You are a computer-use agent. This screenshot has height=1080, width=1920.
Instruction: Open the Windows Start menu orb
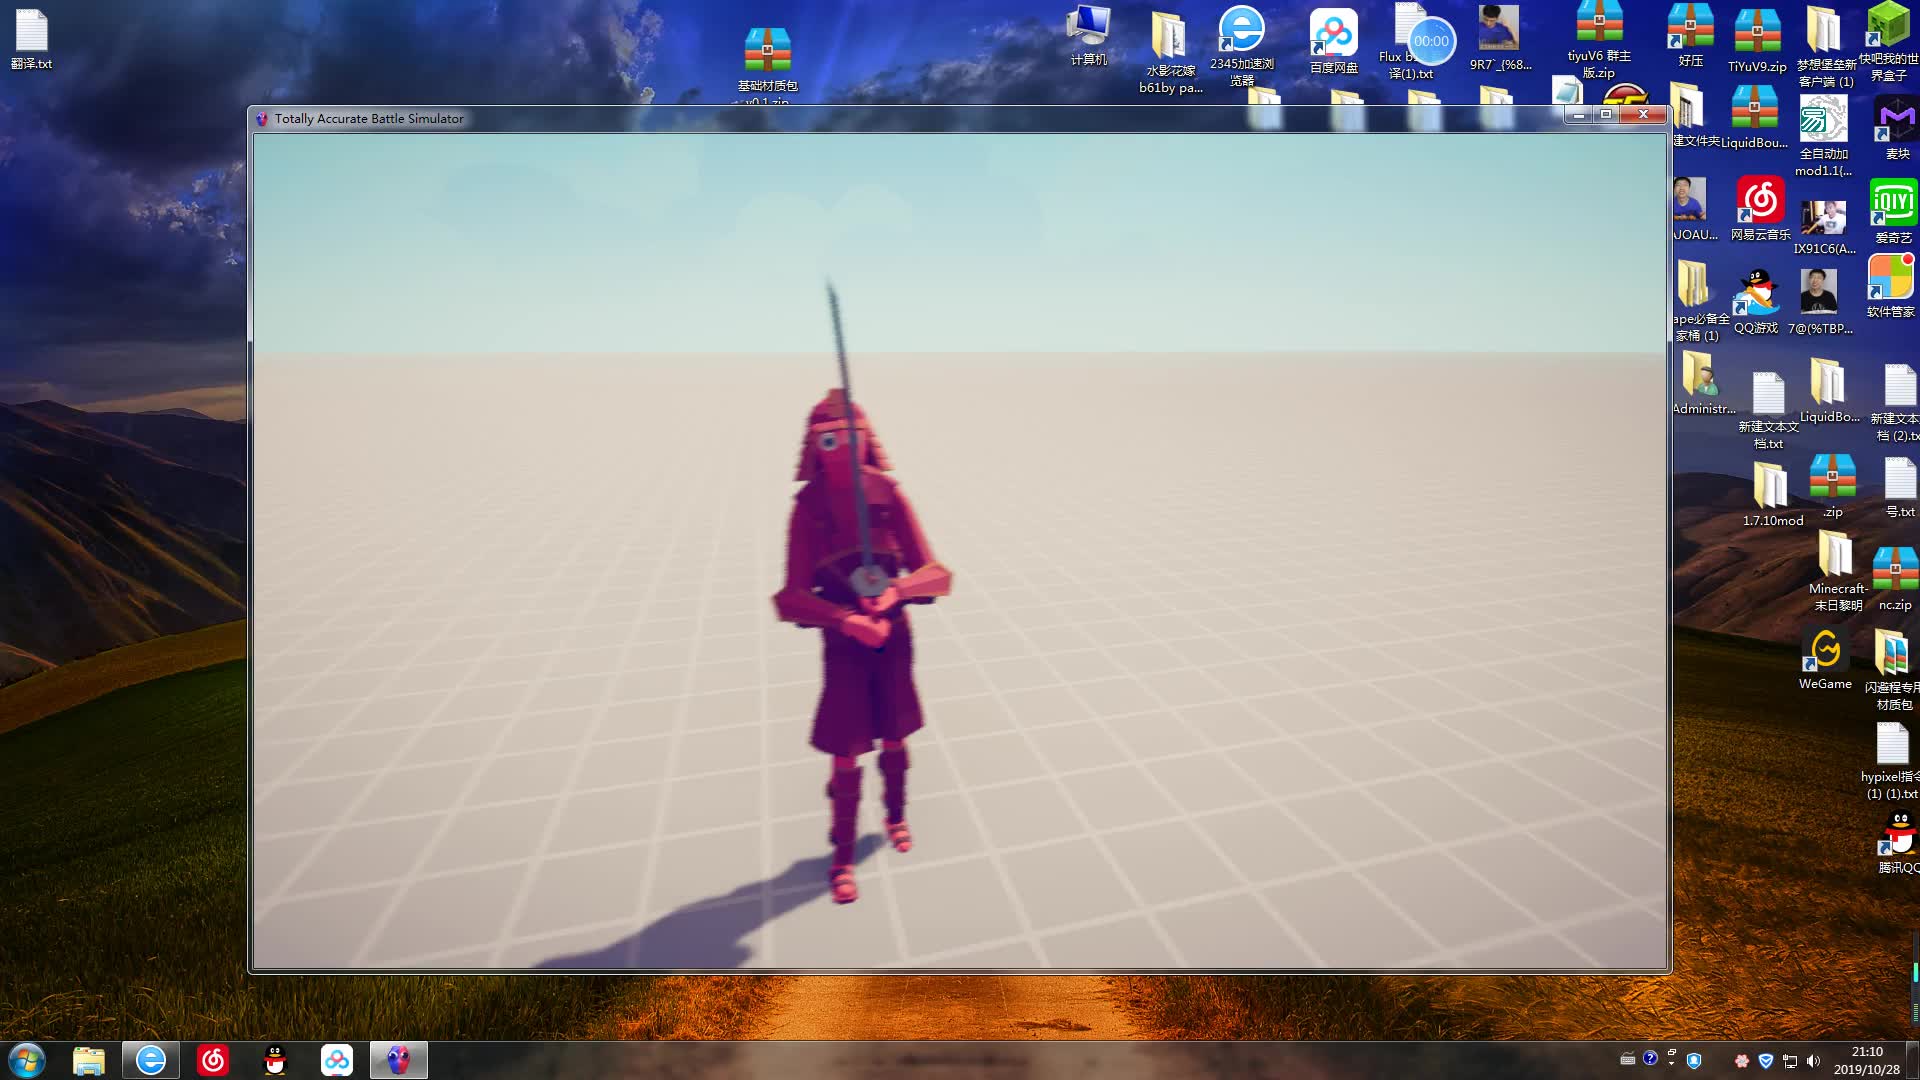point(27,1060)
